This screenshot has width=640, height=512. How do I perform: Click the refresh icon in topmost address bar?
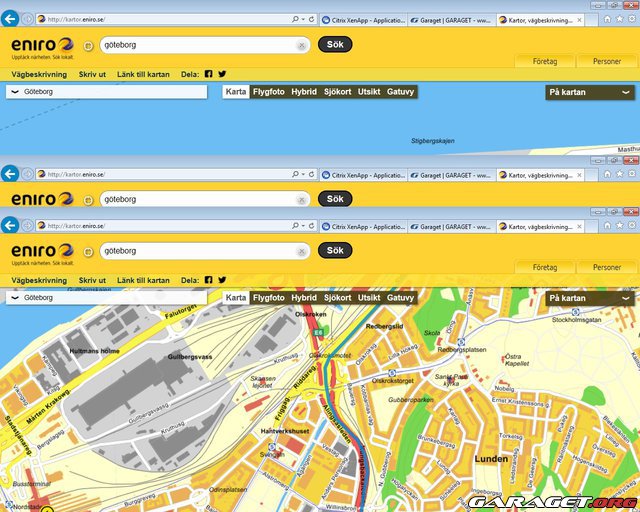[x=312, y=20]
